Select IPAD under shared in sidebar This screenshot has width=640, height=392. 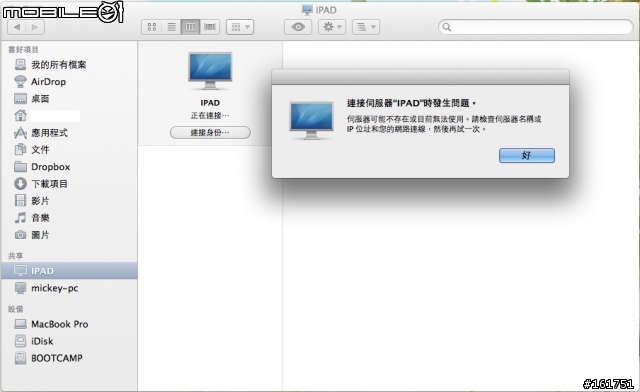pos(69,271)
